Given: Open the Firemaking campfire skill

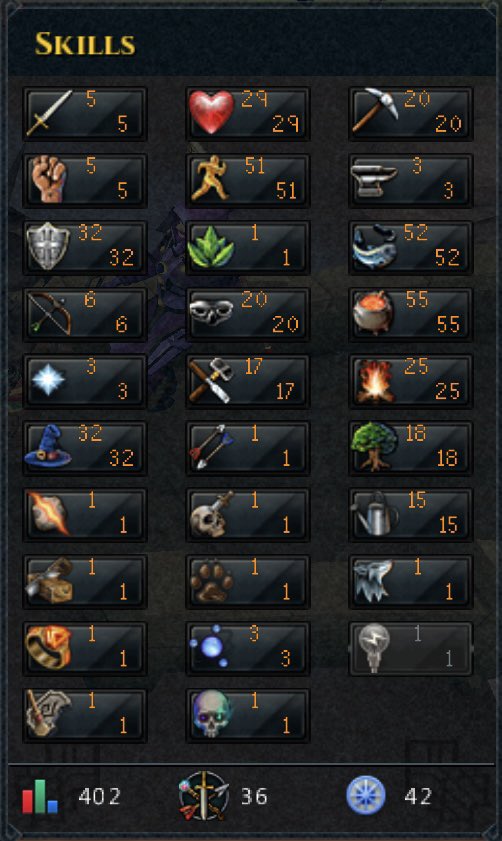Looking at the screenshot, I should [411, 381].
